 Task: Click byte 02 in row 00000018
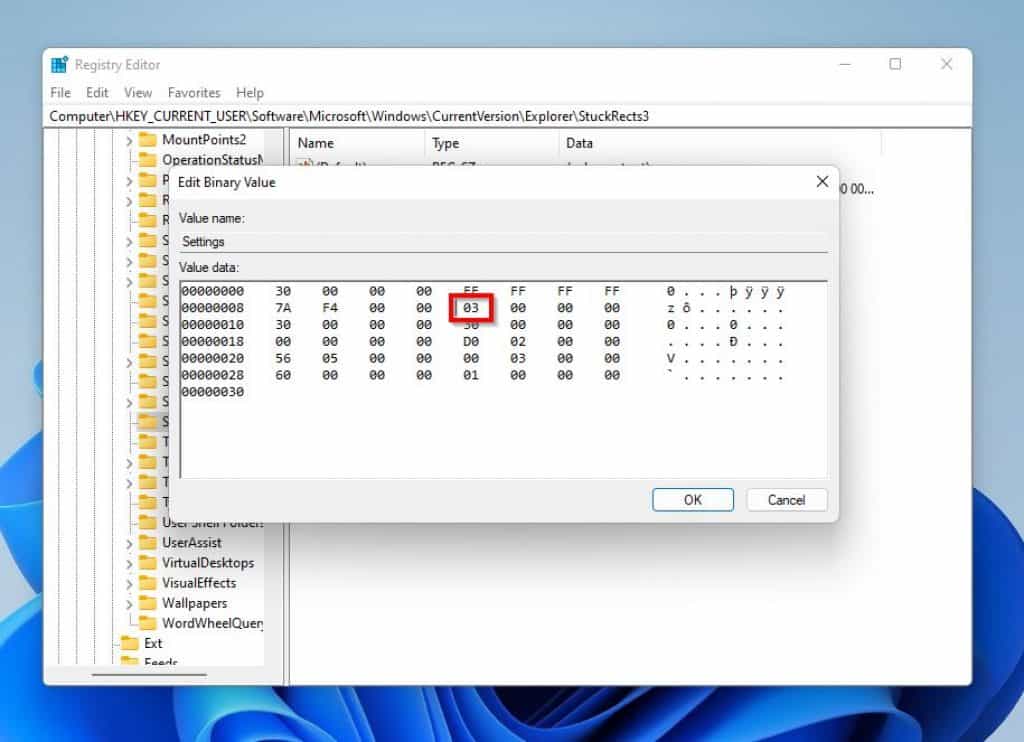518,342
